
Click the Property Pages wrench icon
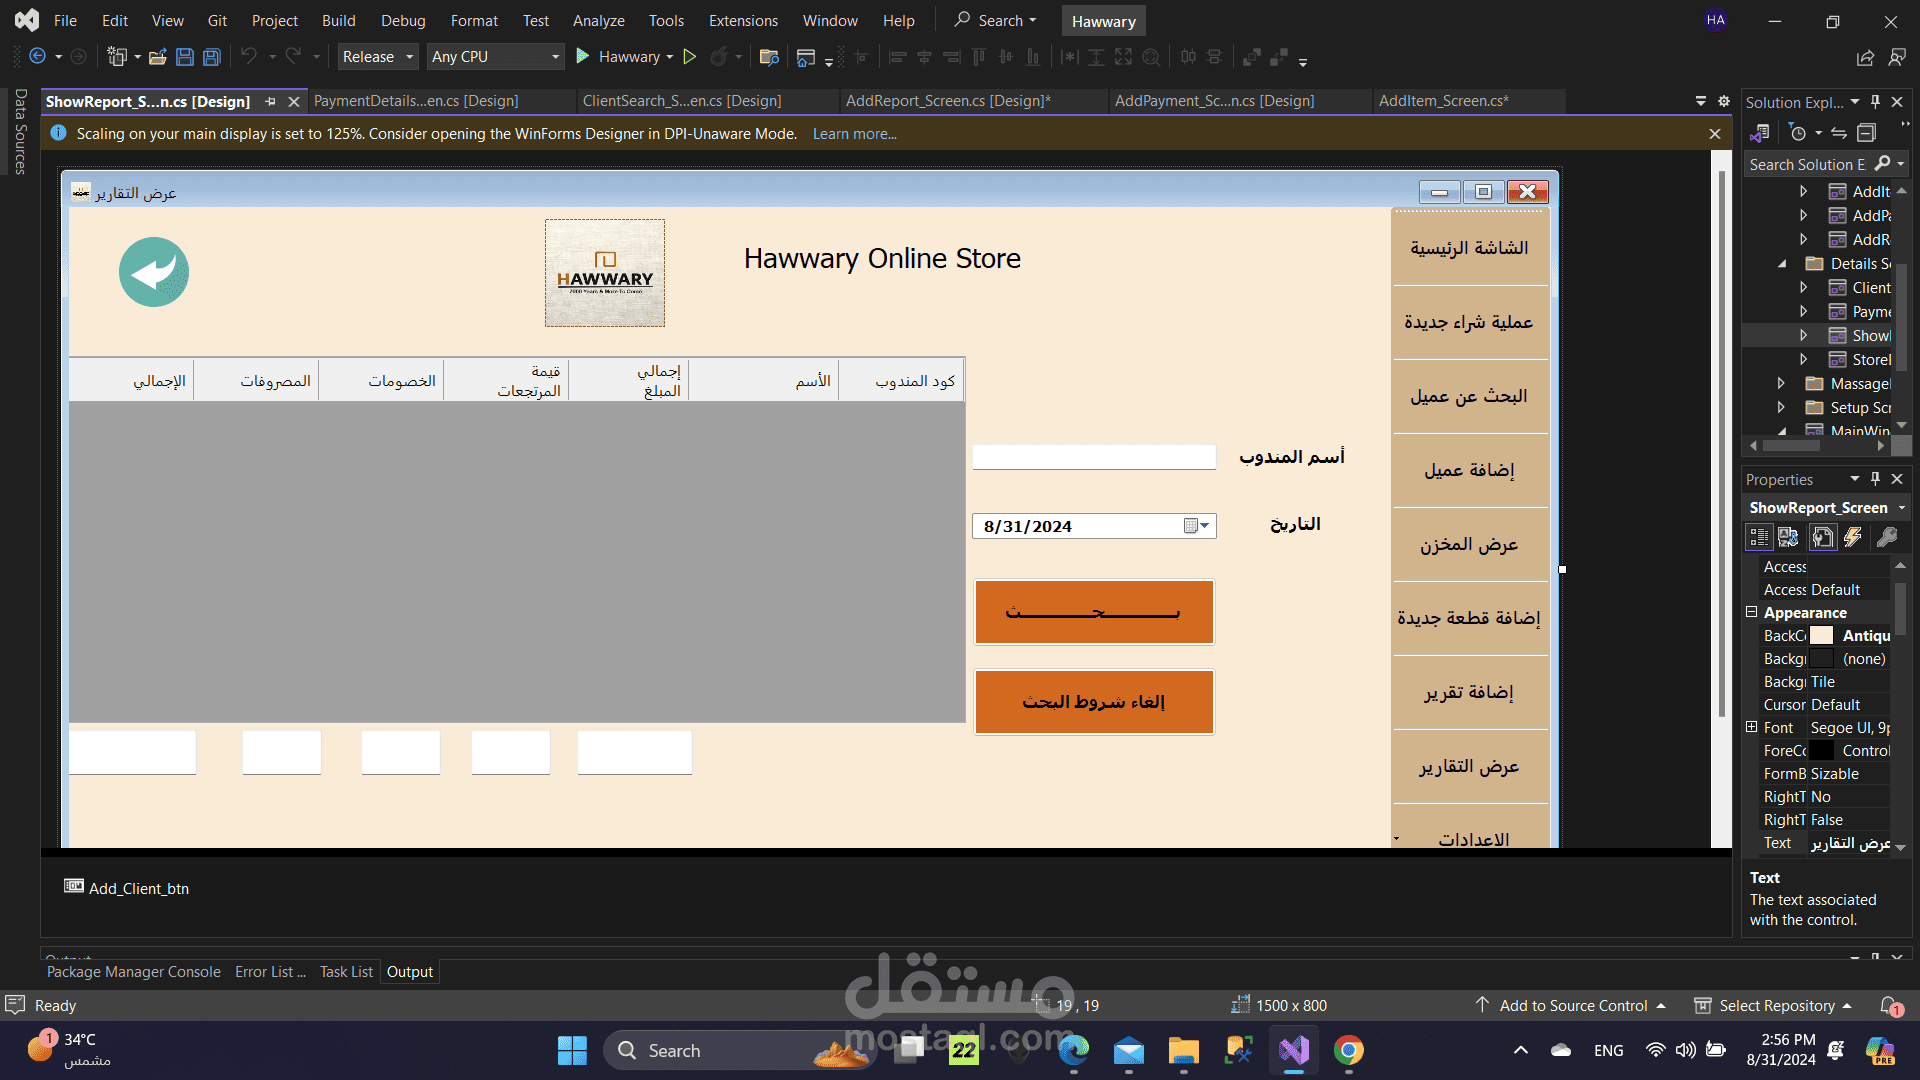[1887, 538]
